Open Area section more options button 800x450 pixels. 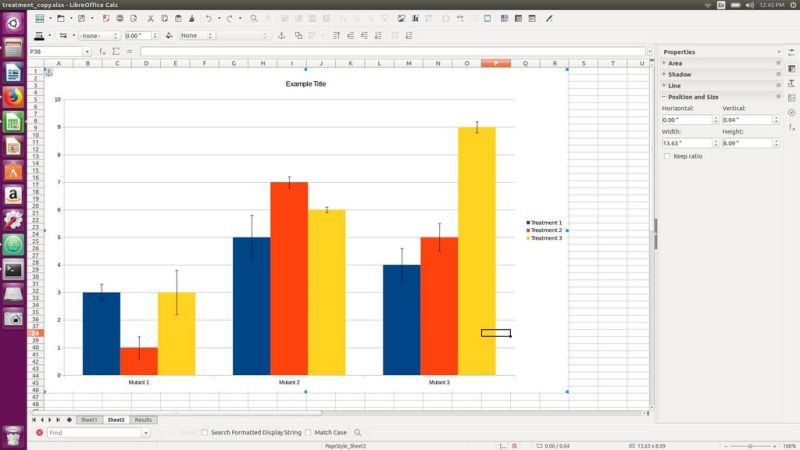(x=779, y=63)
